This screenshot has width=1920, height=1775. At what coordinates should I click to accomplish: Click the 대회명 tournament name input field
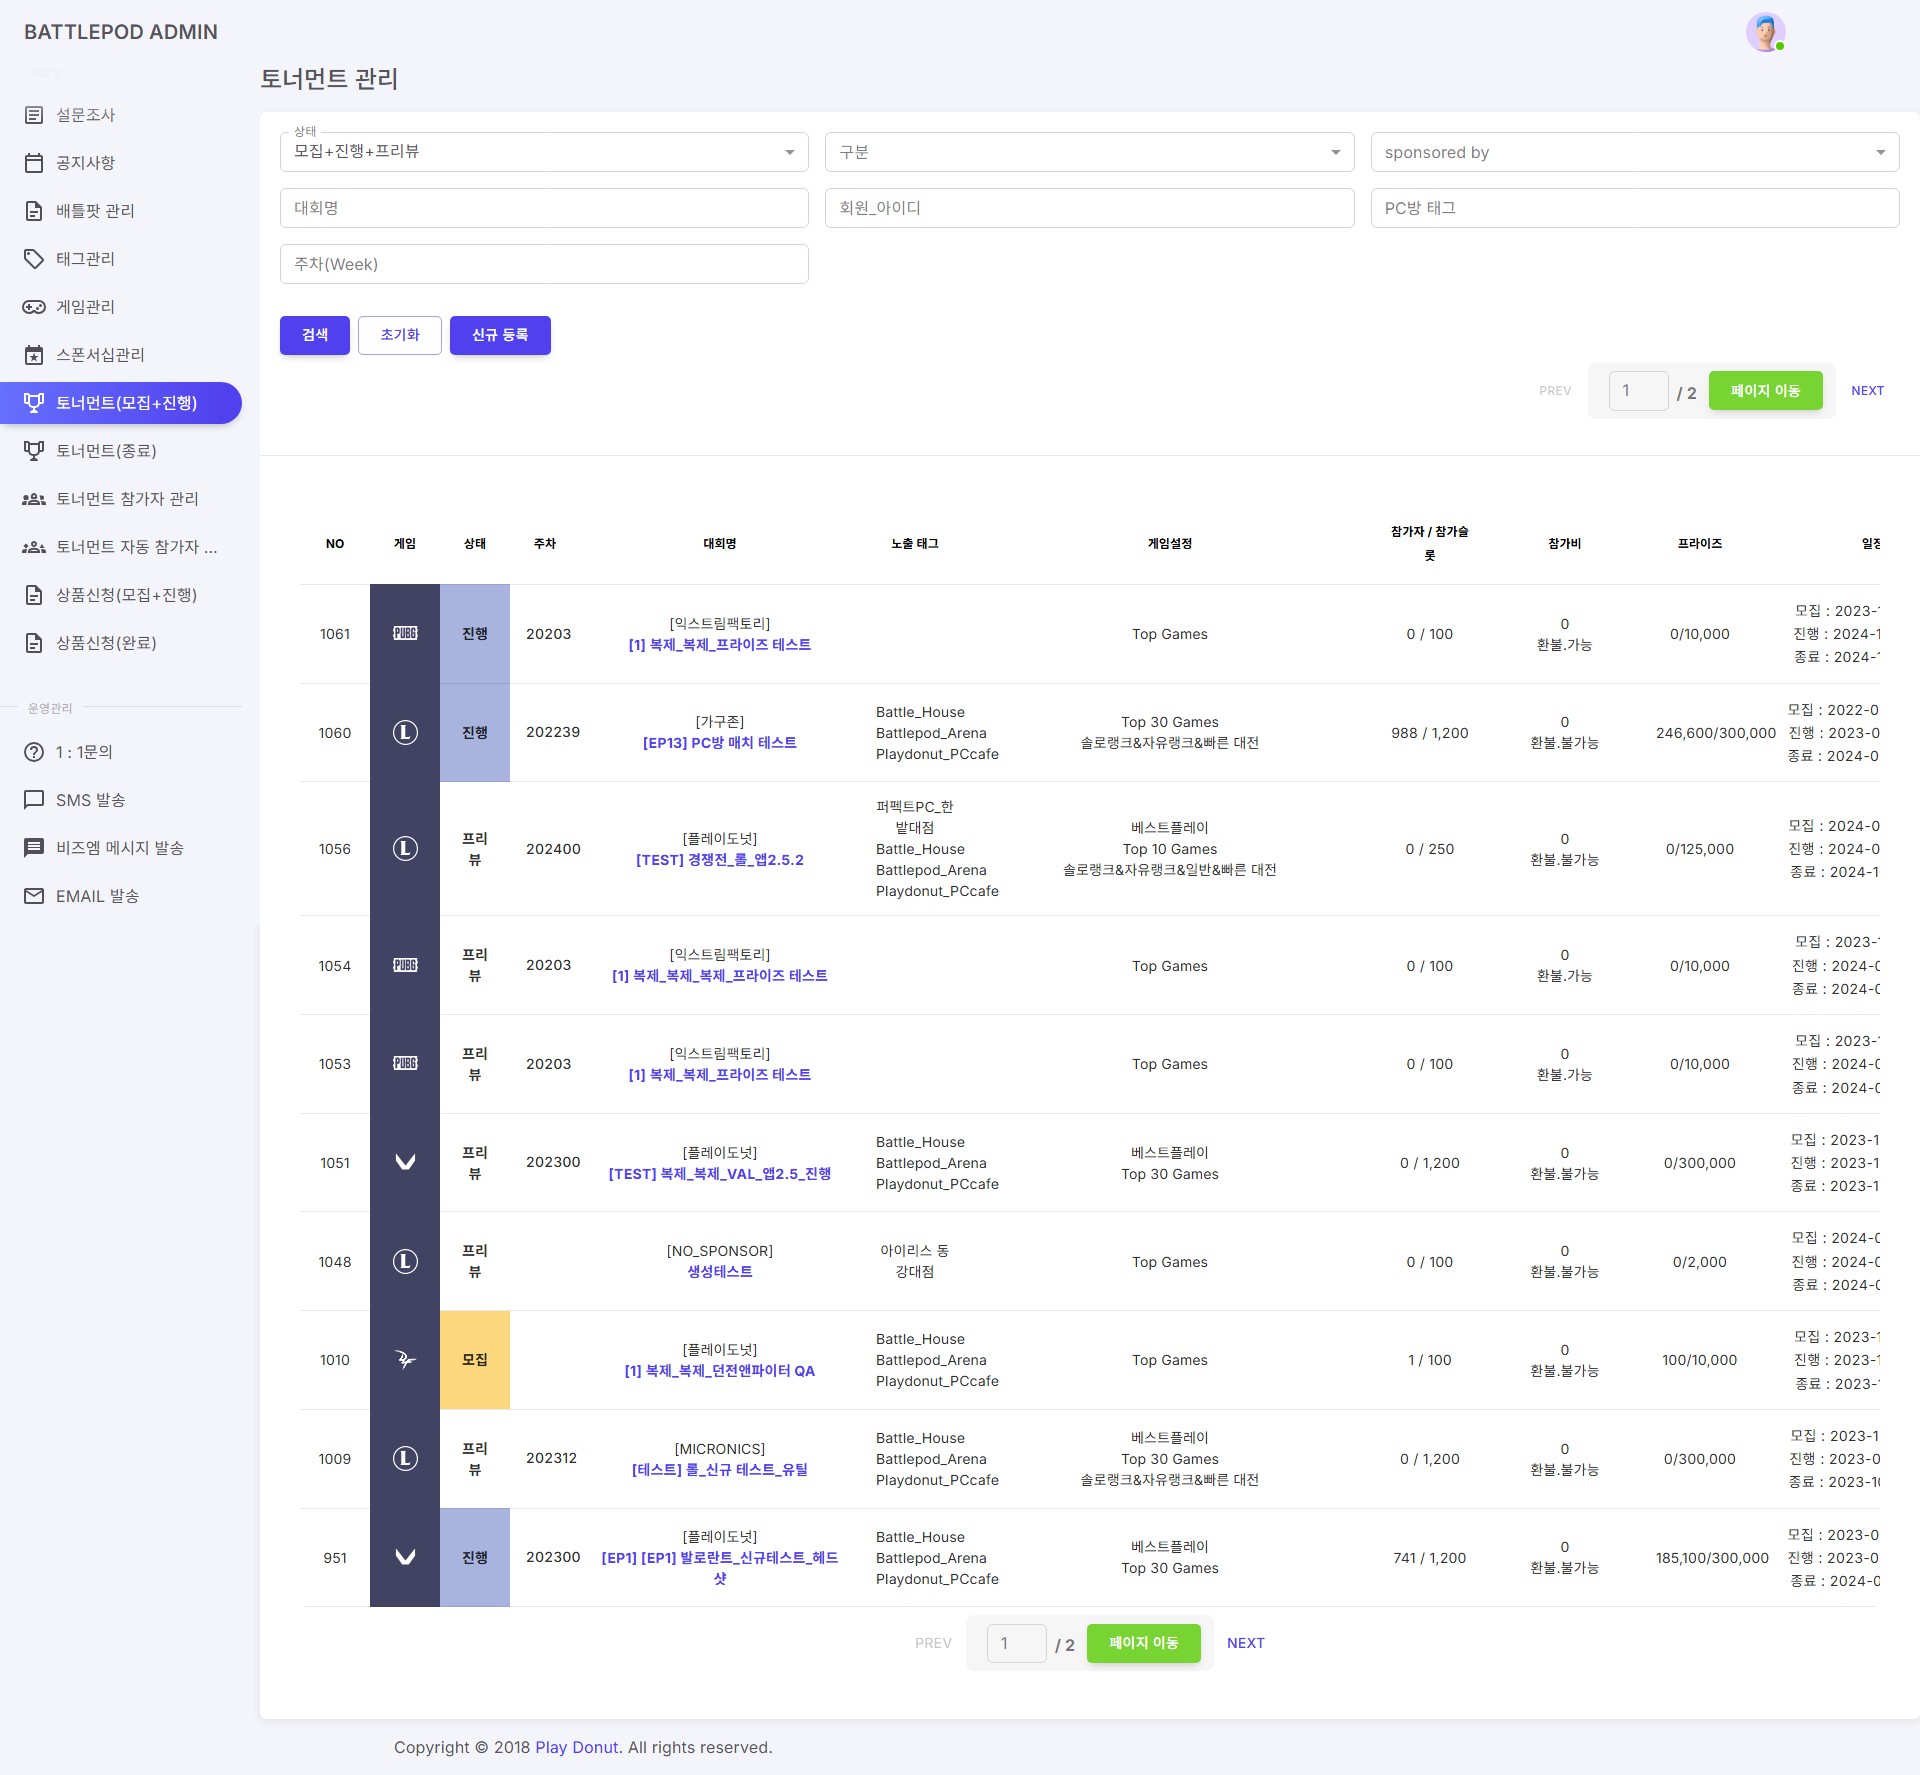coord(544,208)
